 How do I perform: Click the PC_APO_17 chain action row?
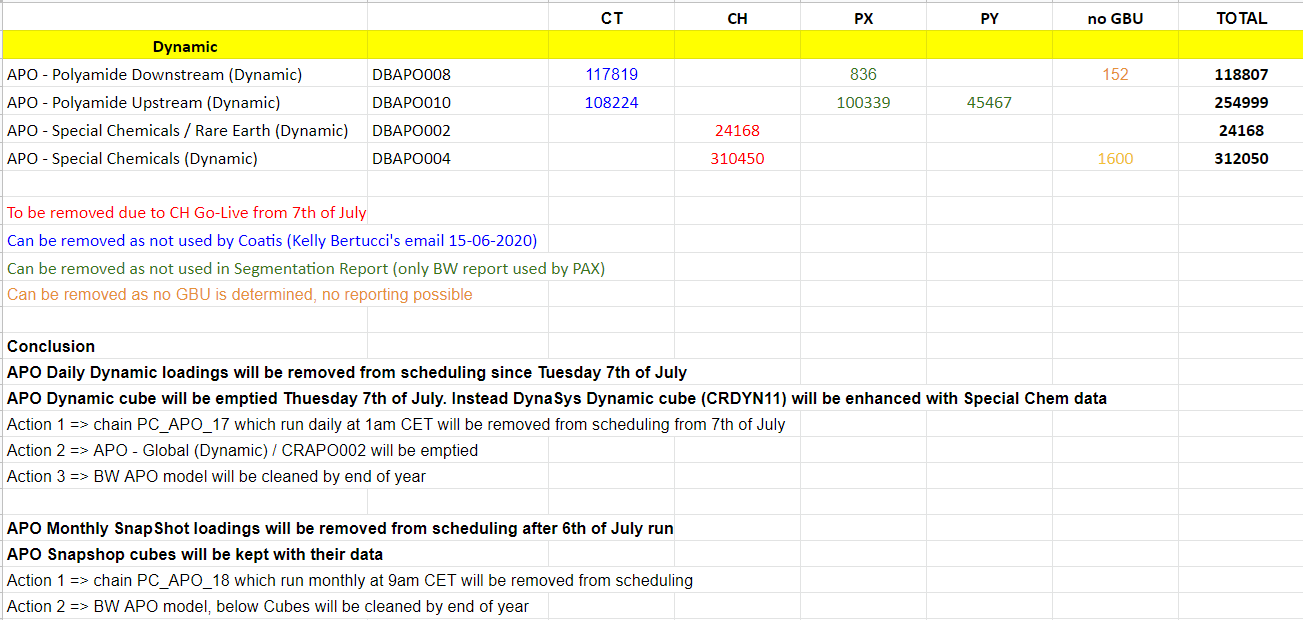click(x=396, y=424)
